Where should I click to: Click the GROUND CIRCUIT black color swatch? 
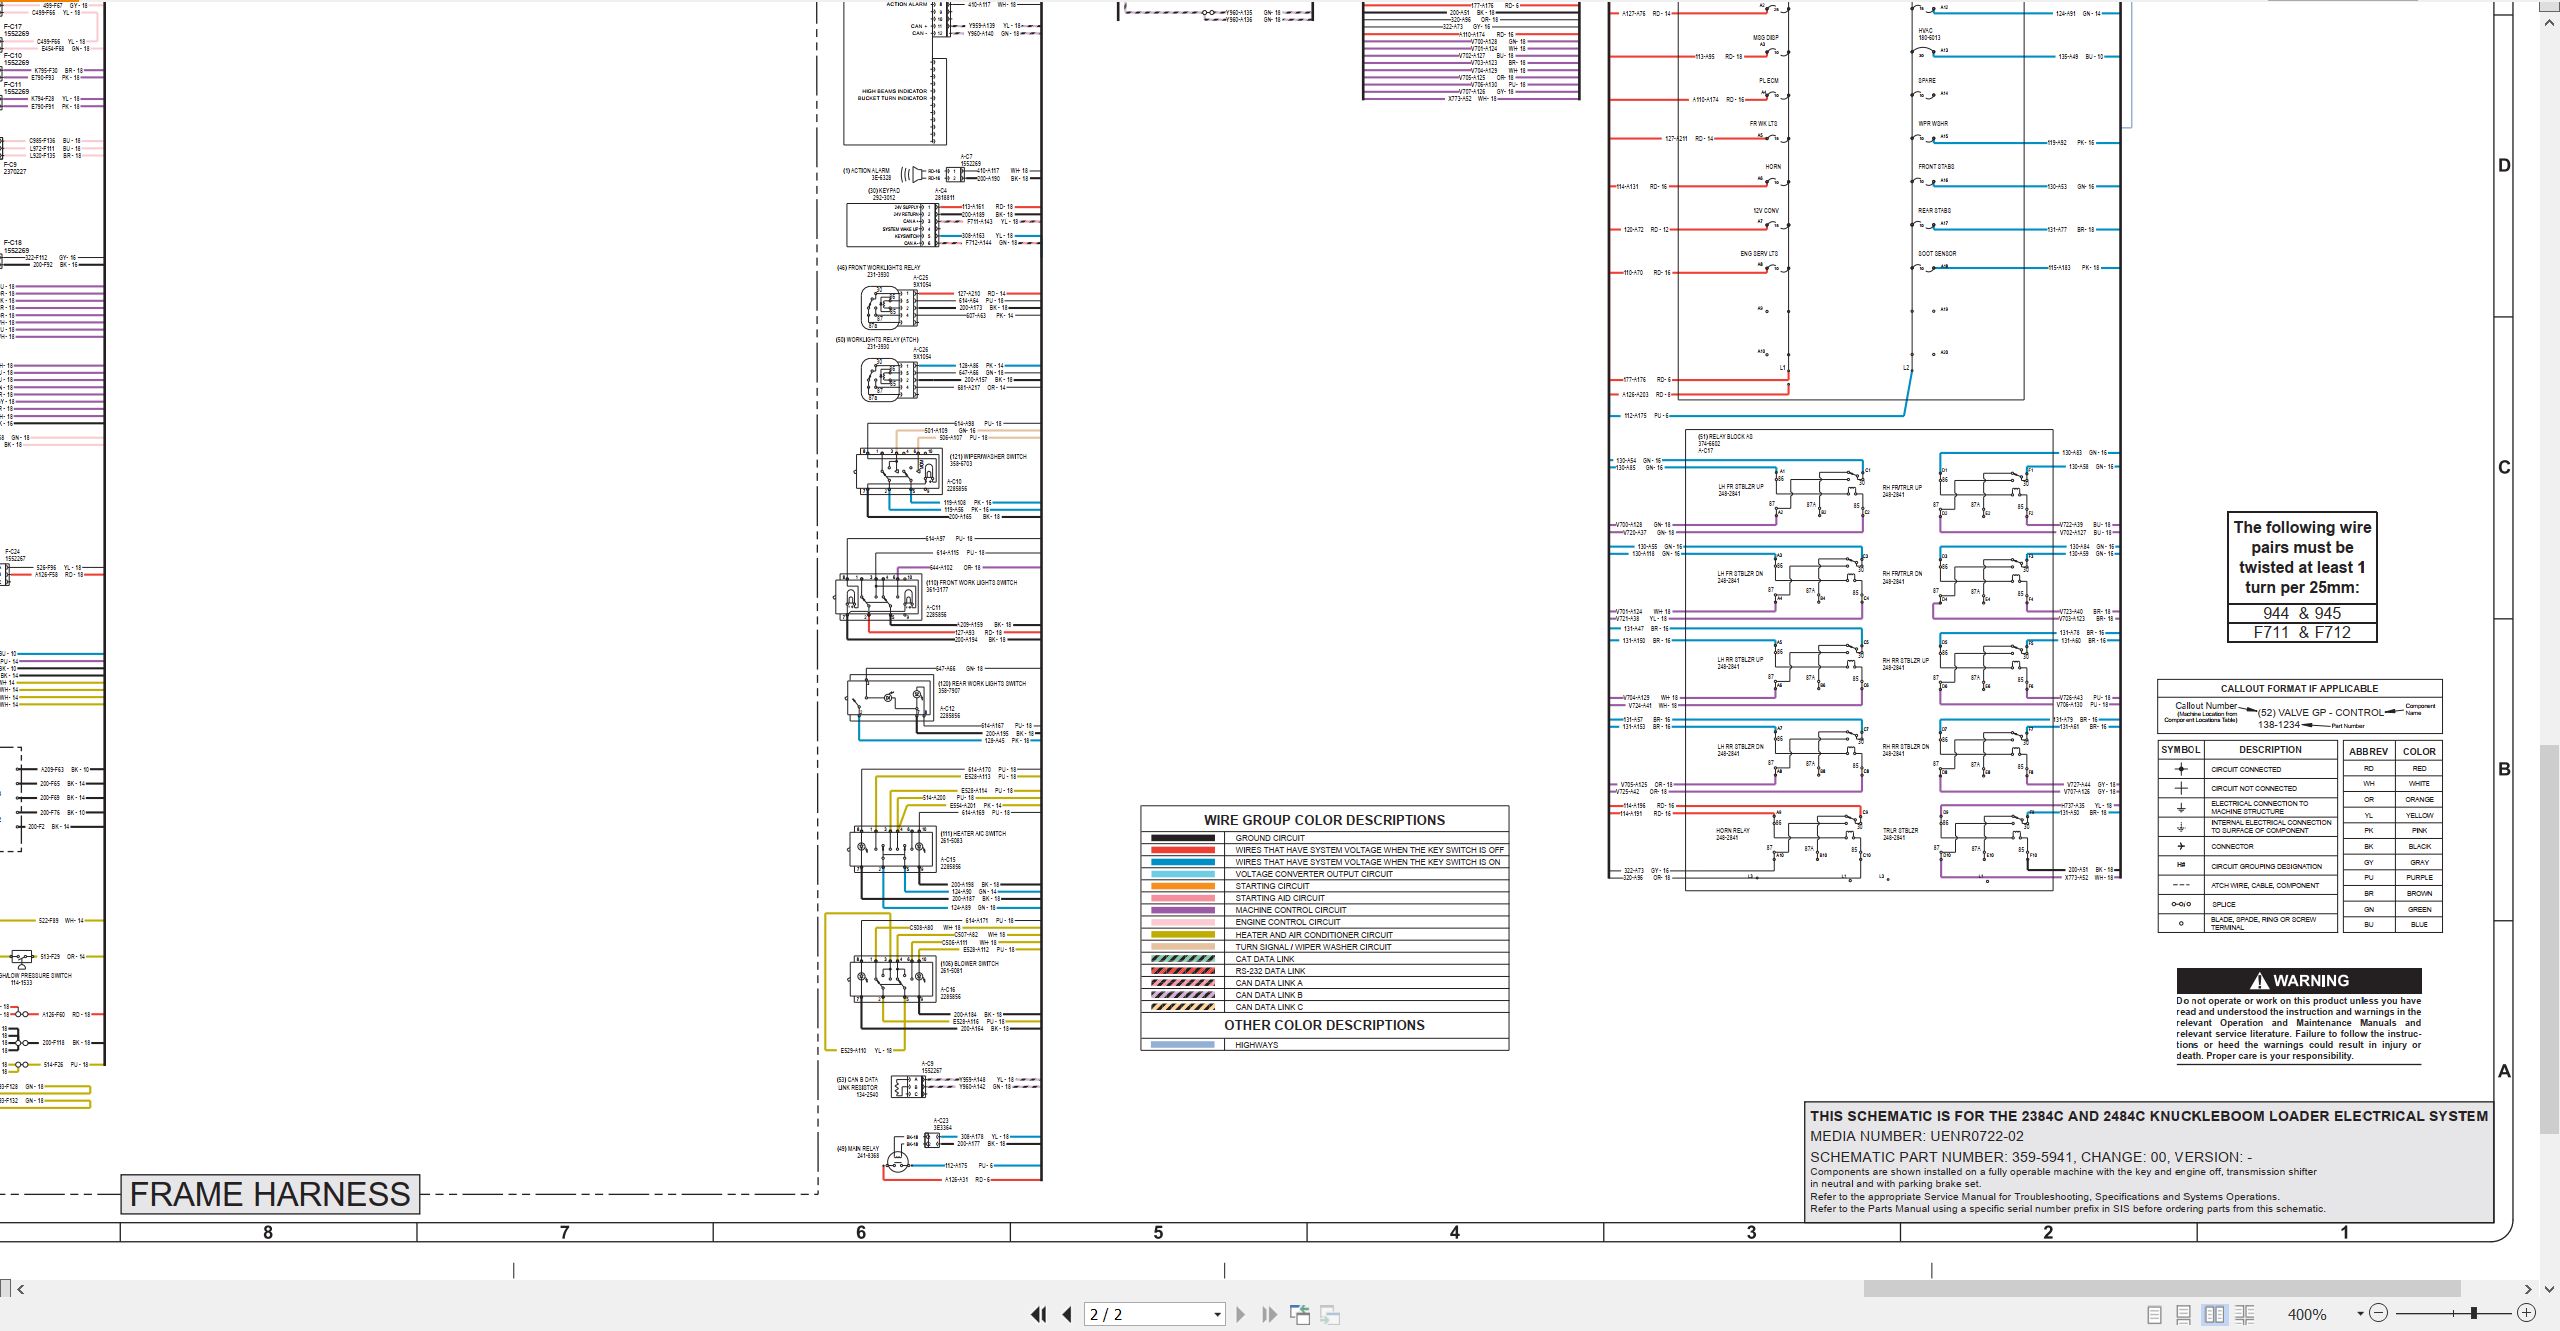1182,838
